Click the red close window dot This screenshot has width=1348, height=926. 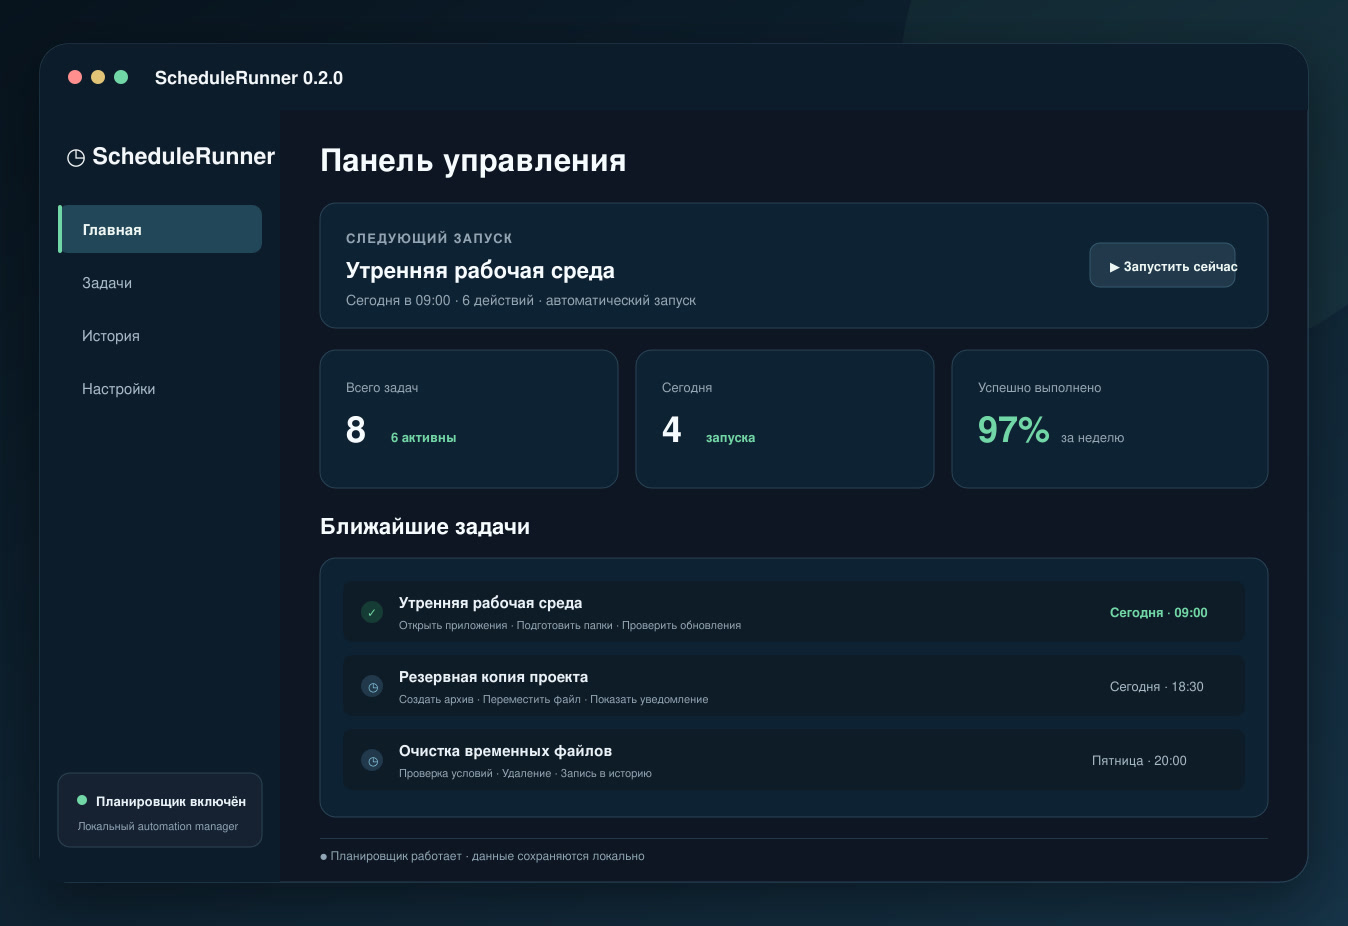pos(75,77)
